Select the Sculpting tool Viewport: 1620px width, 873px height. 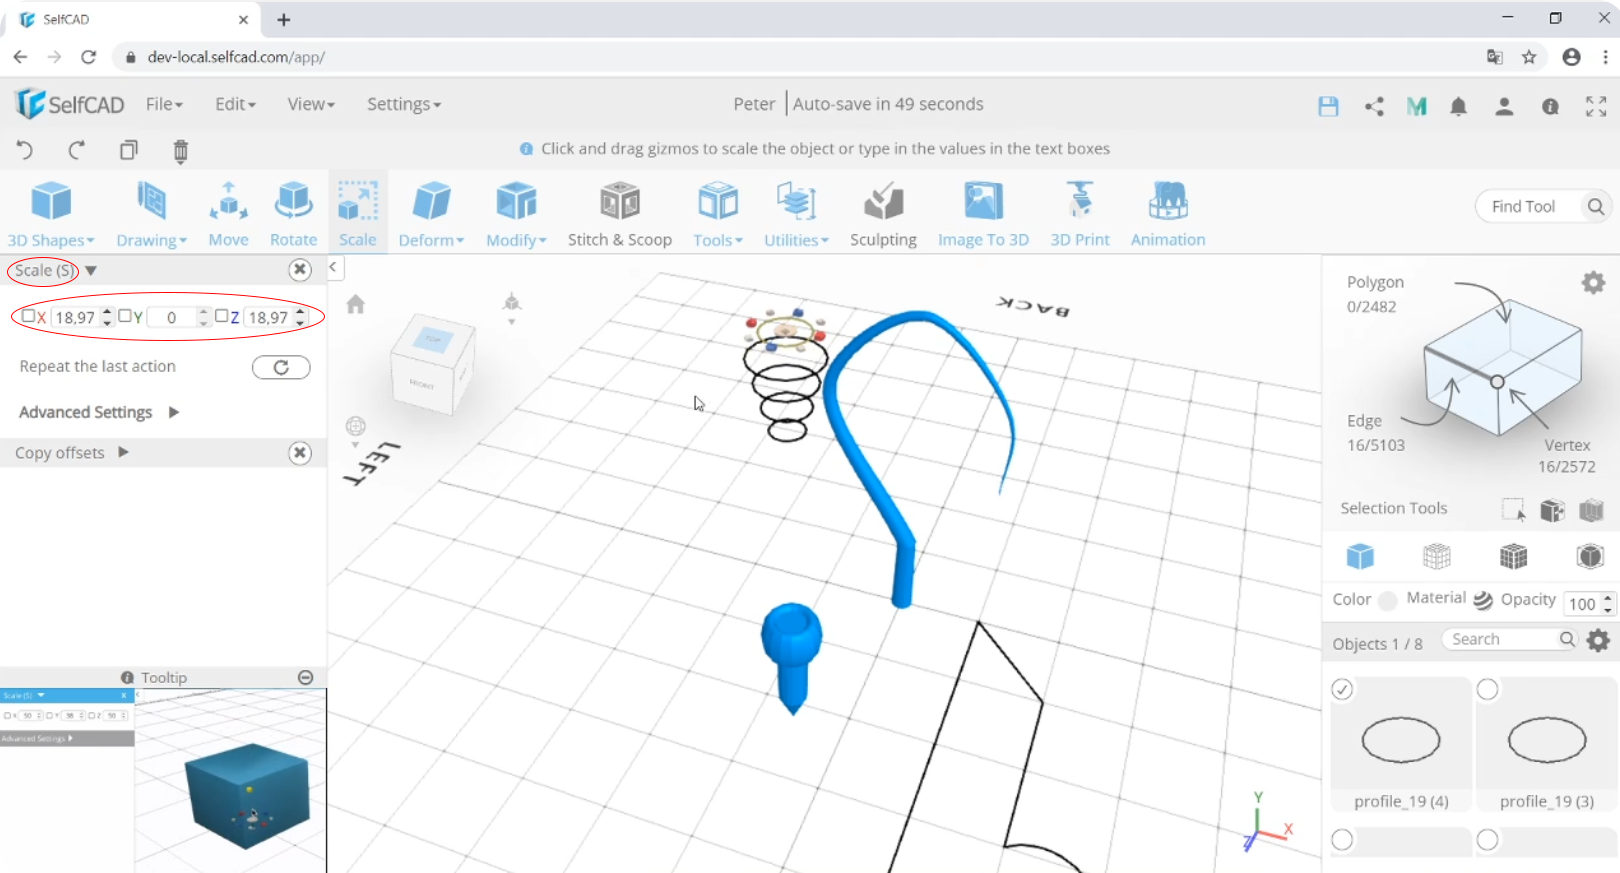pyautogui.click(x=883, y=214)
